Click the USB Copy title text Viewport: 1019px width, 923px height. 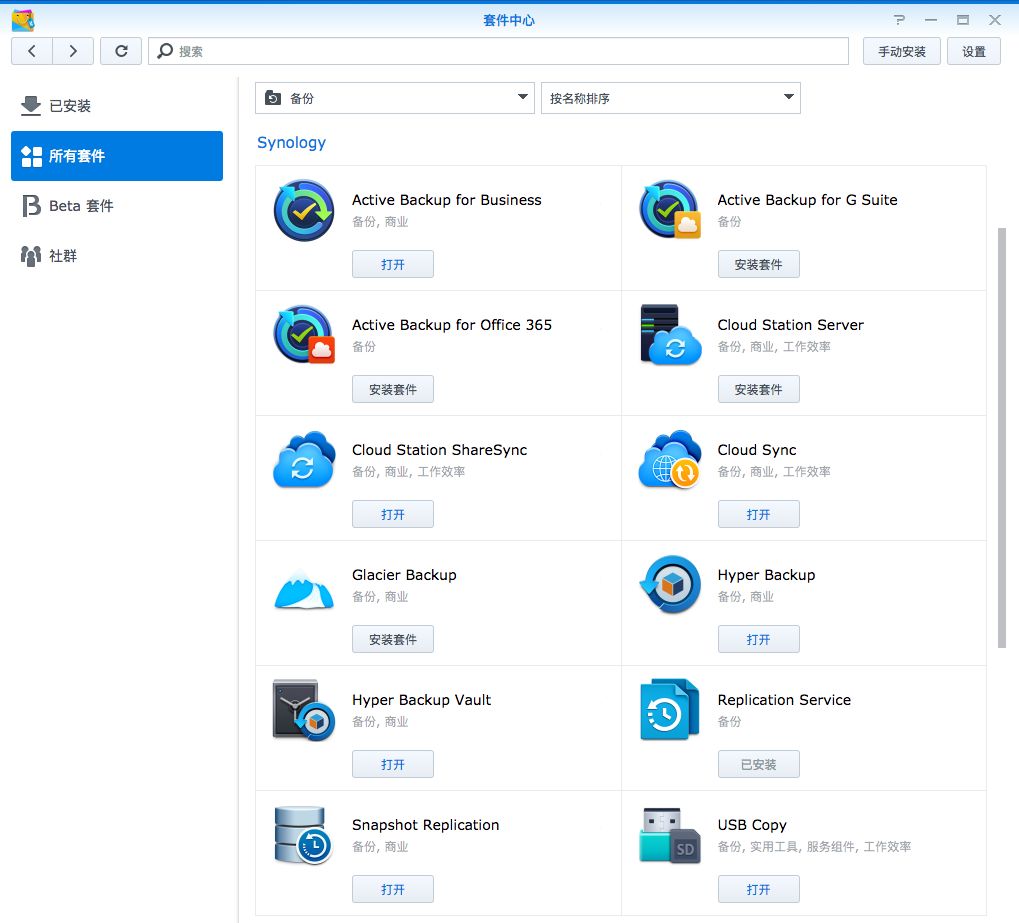click(752, 825)
